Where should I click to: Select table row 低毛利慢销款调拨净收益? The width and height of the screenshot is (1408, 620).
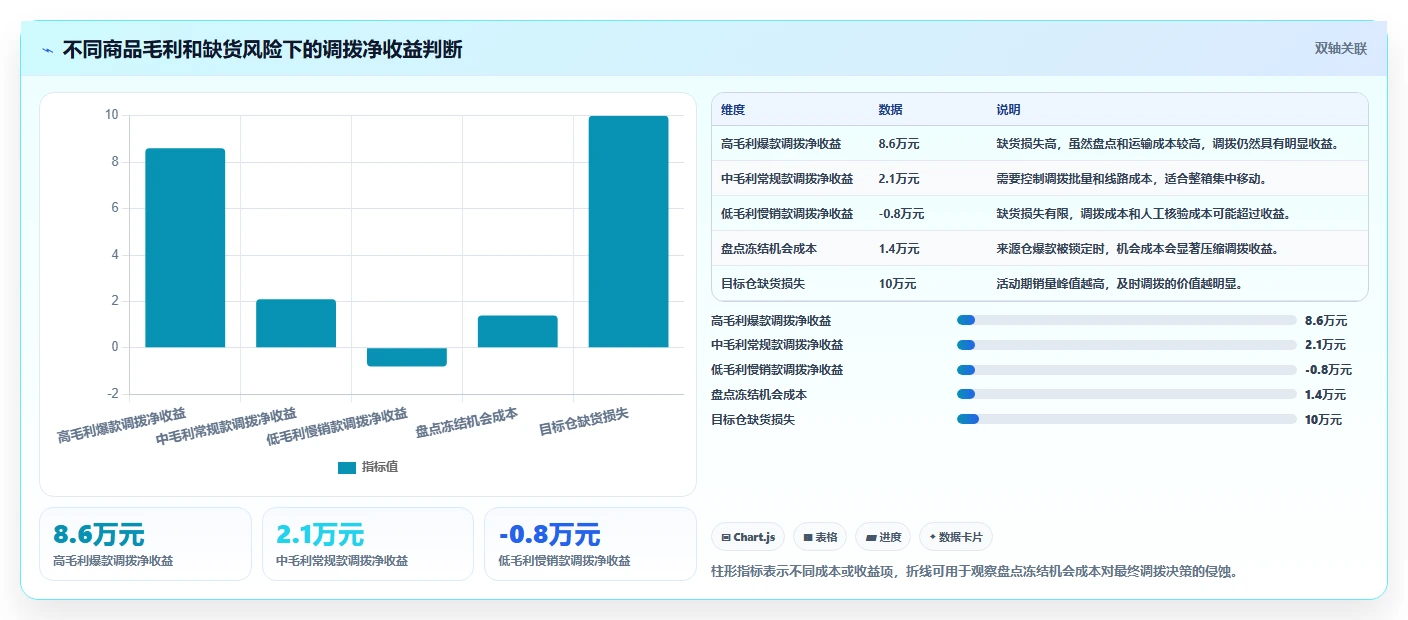[x=1039, y=213]
